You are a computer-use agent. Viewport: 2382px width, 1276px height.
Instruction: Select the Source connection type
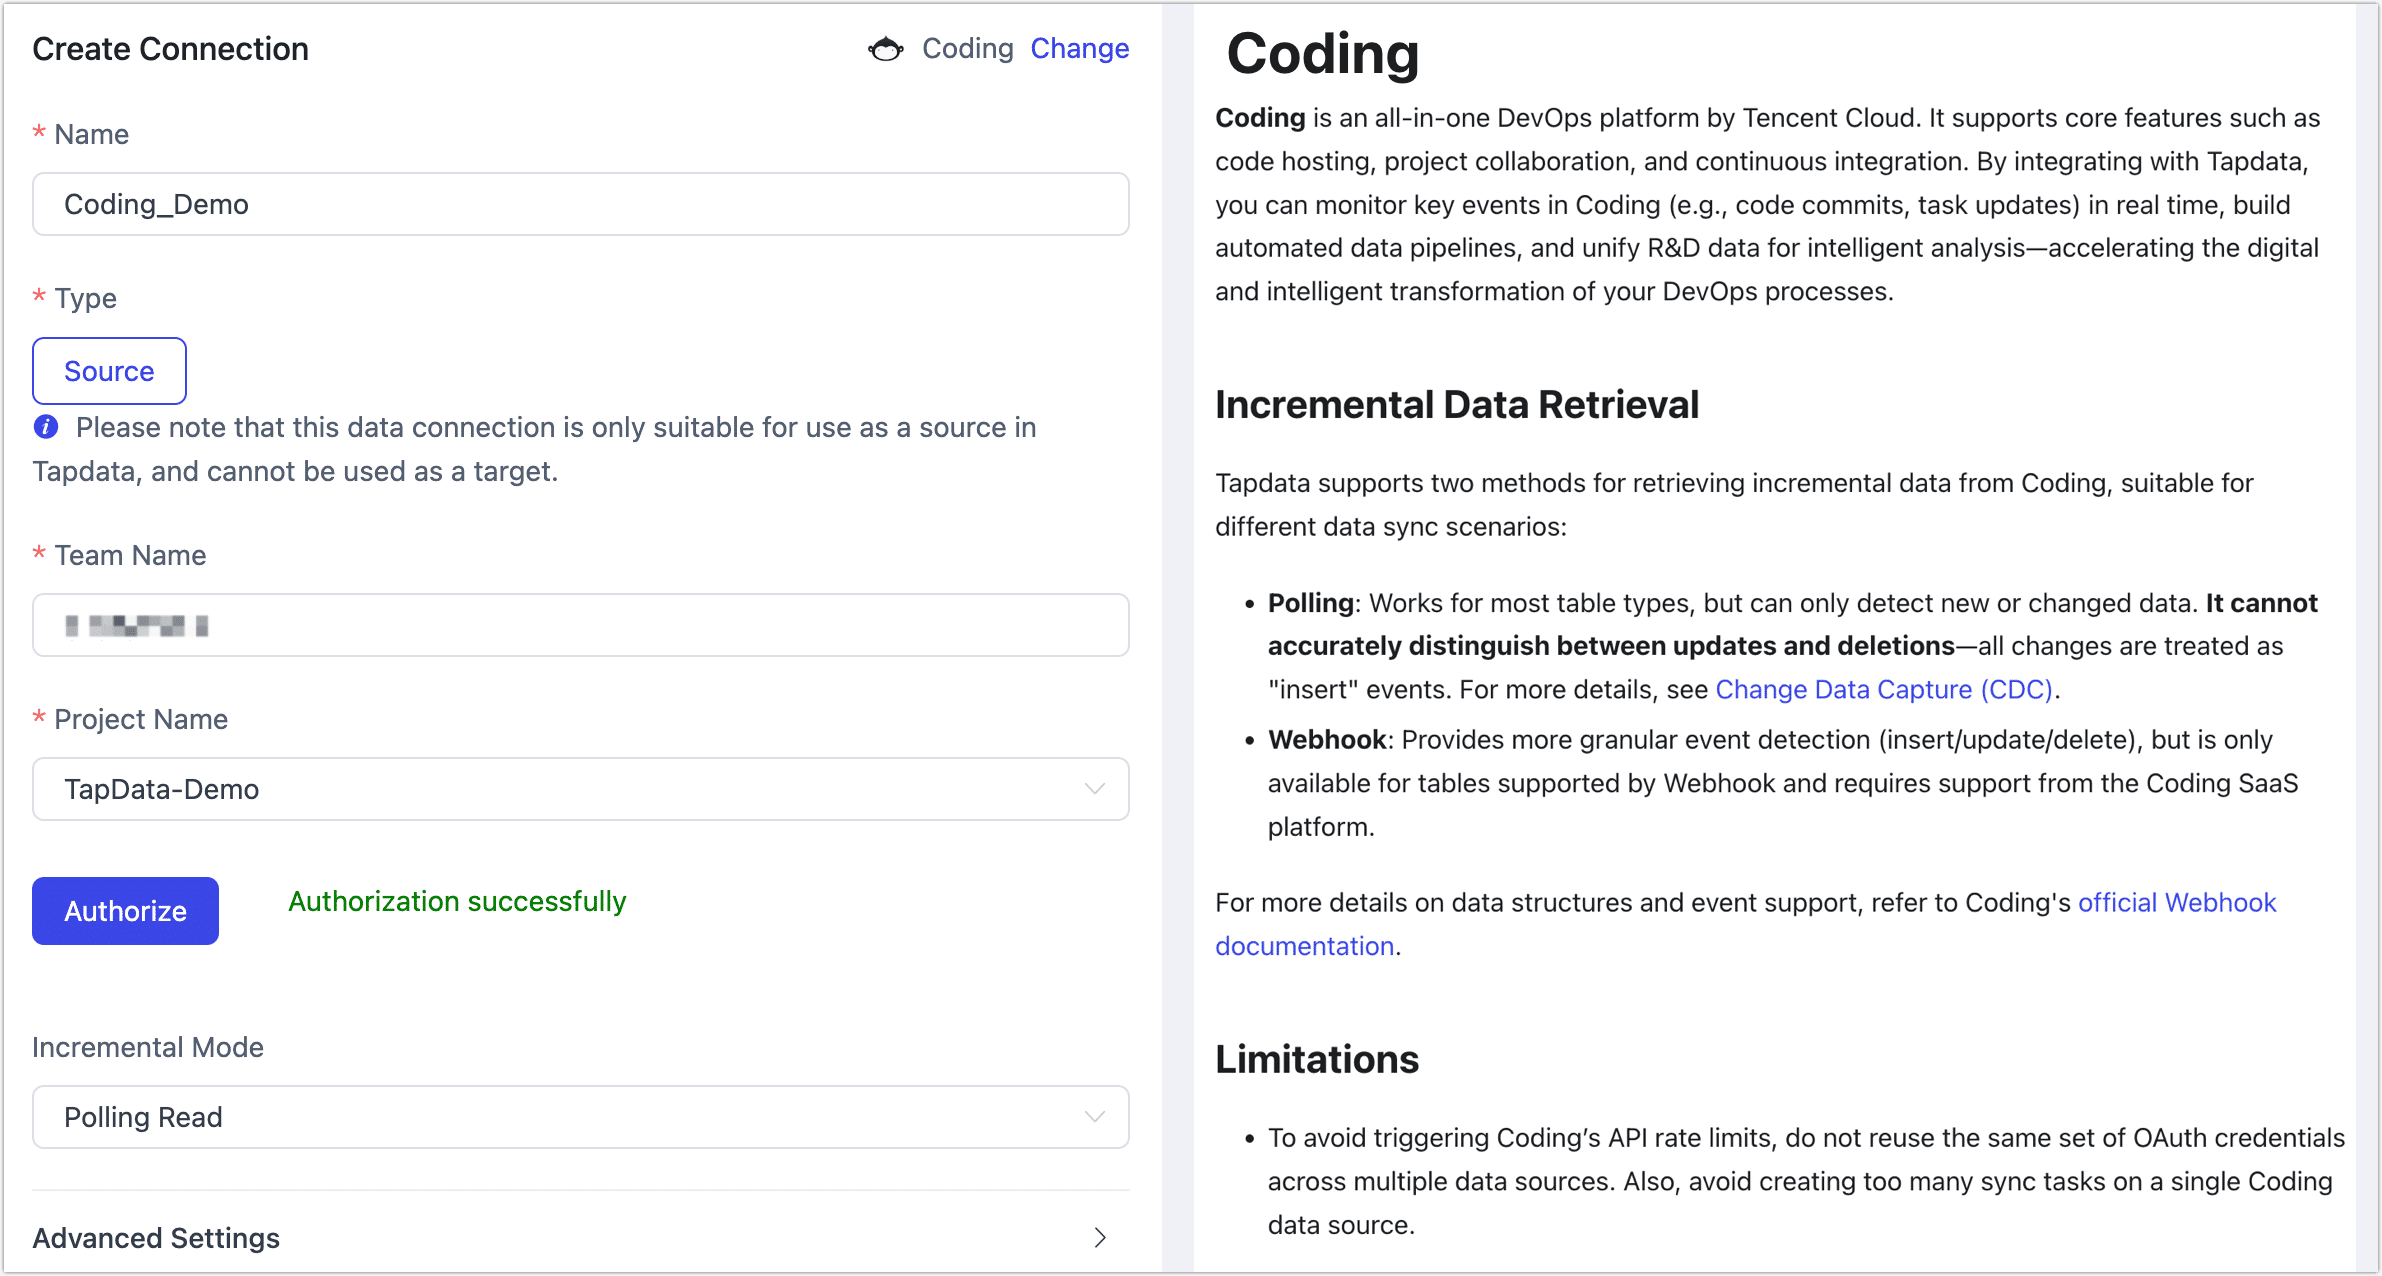[x=109, y=370]
